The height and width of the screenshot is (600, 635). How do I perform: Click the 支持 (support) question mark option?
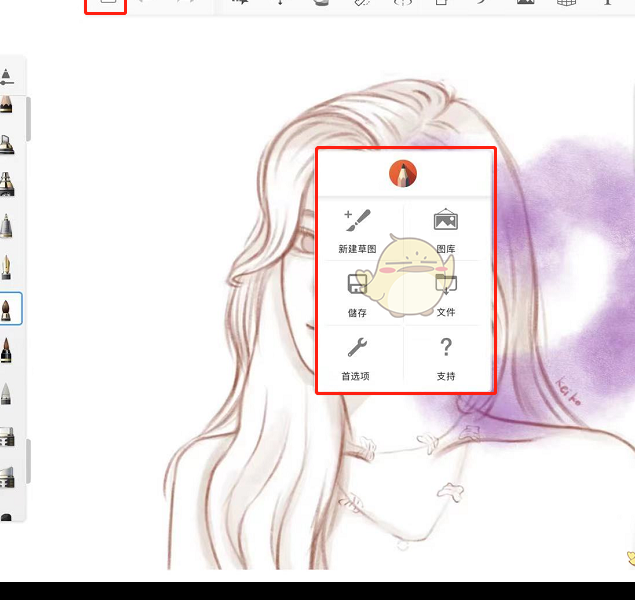coord(446,359)
